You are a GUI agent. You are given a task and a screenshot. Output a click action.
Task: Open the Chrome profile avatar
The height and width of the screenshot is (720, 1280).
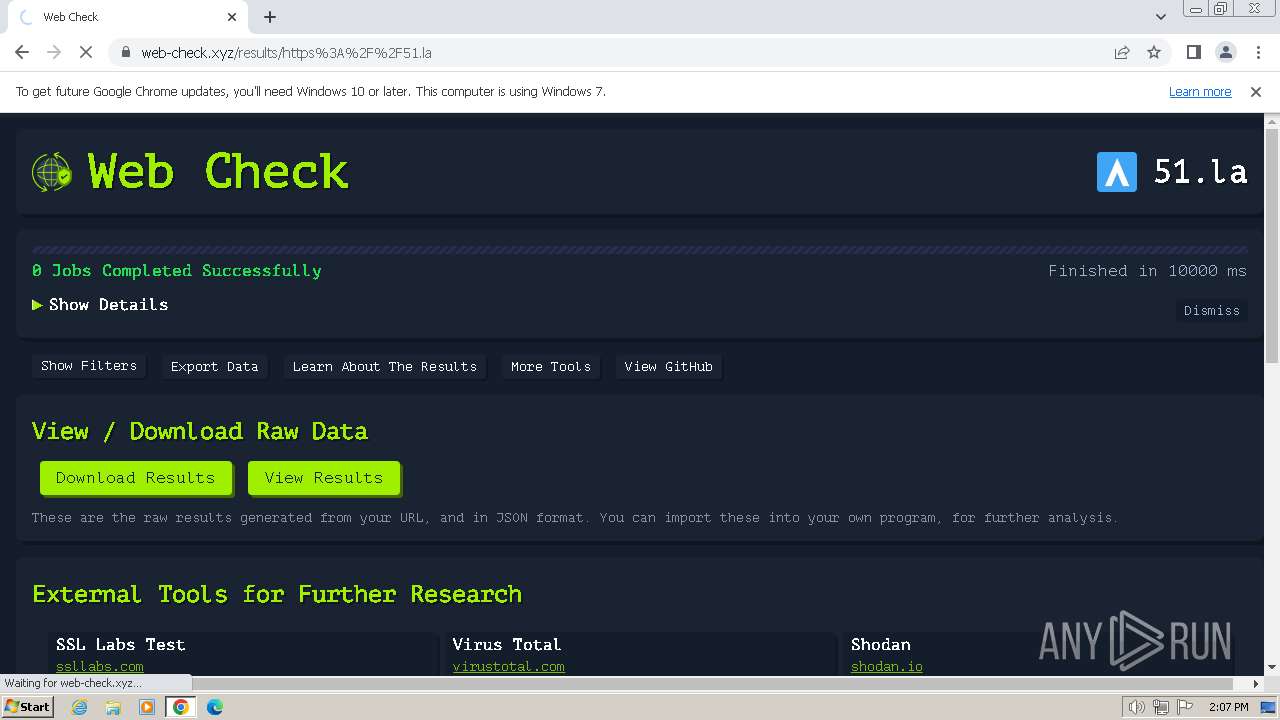[x=1225, y=52]
